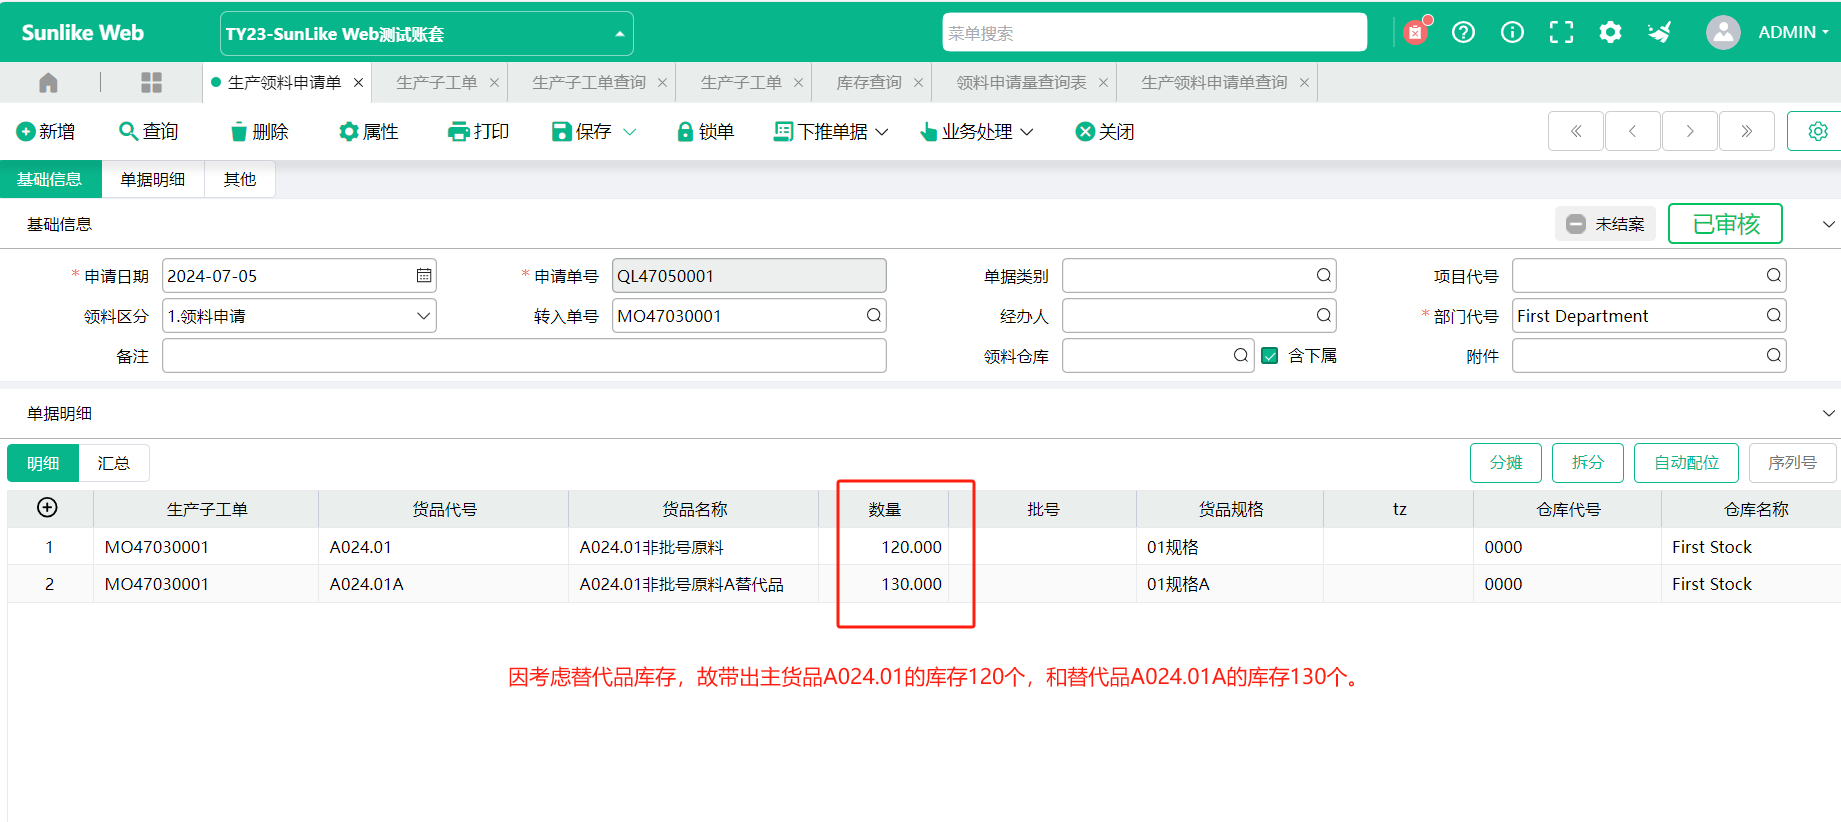The image size is (1841, 822).
Task: Switch to the 单据明细 tab
Action: pos(152,179)
